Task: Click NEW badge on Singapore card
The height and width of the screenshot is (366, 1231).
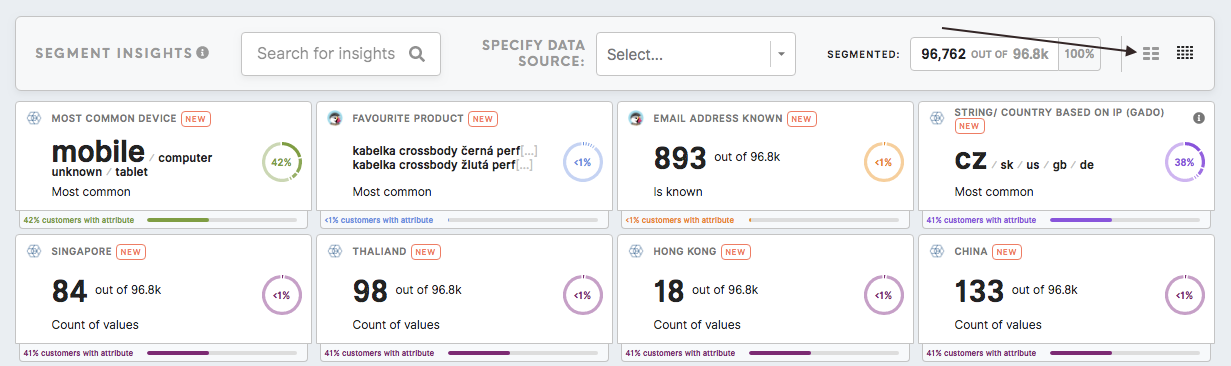Action: 131,252
